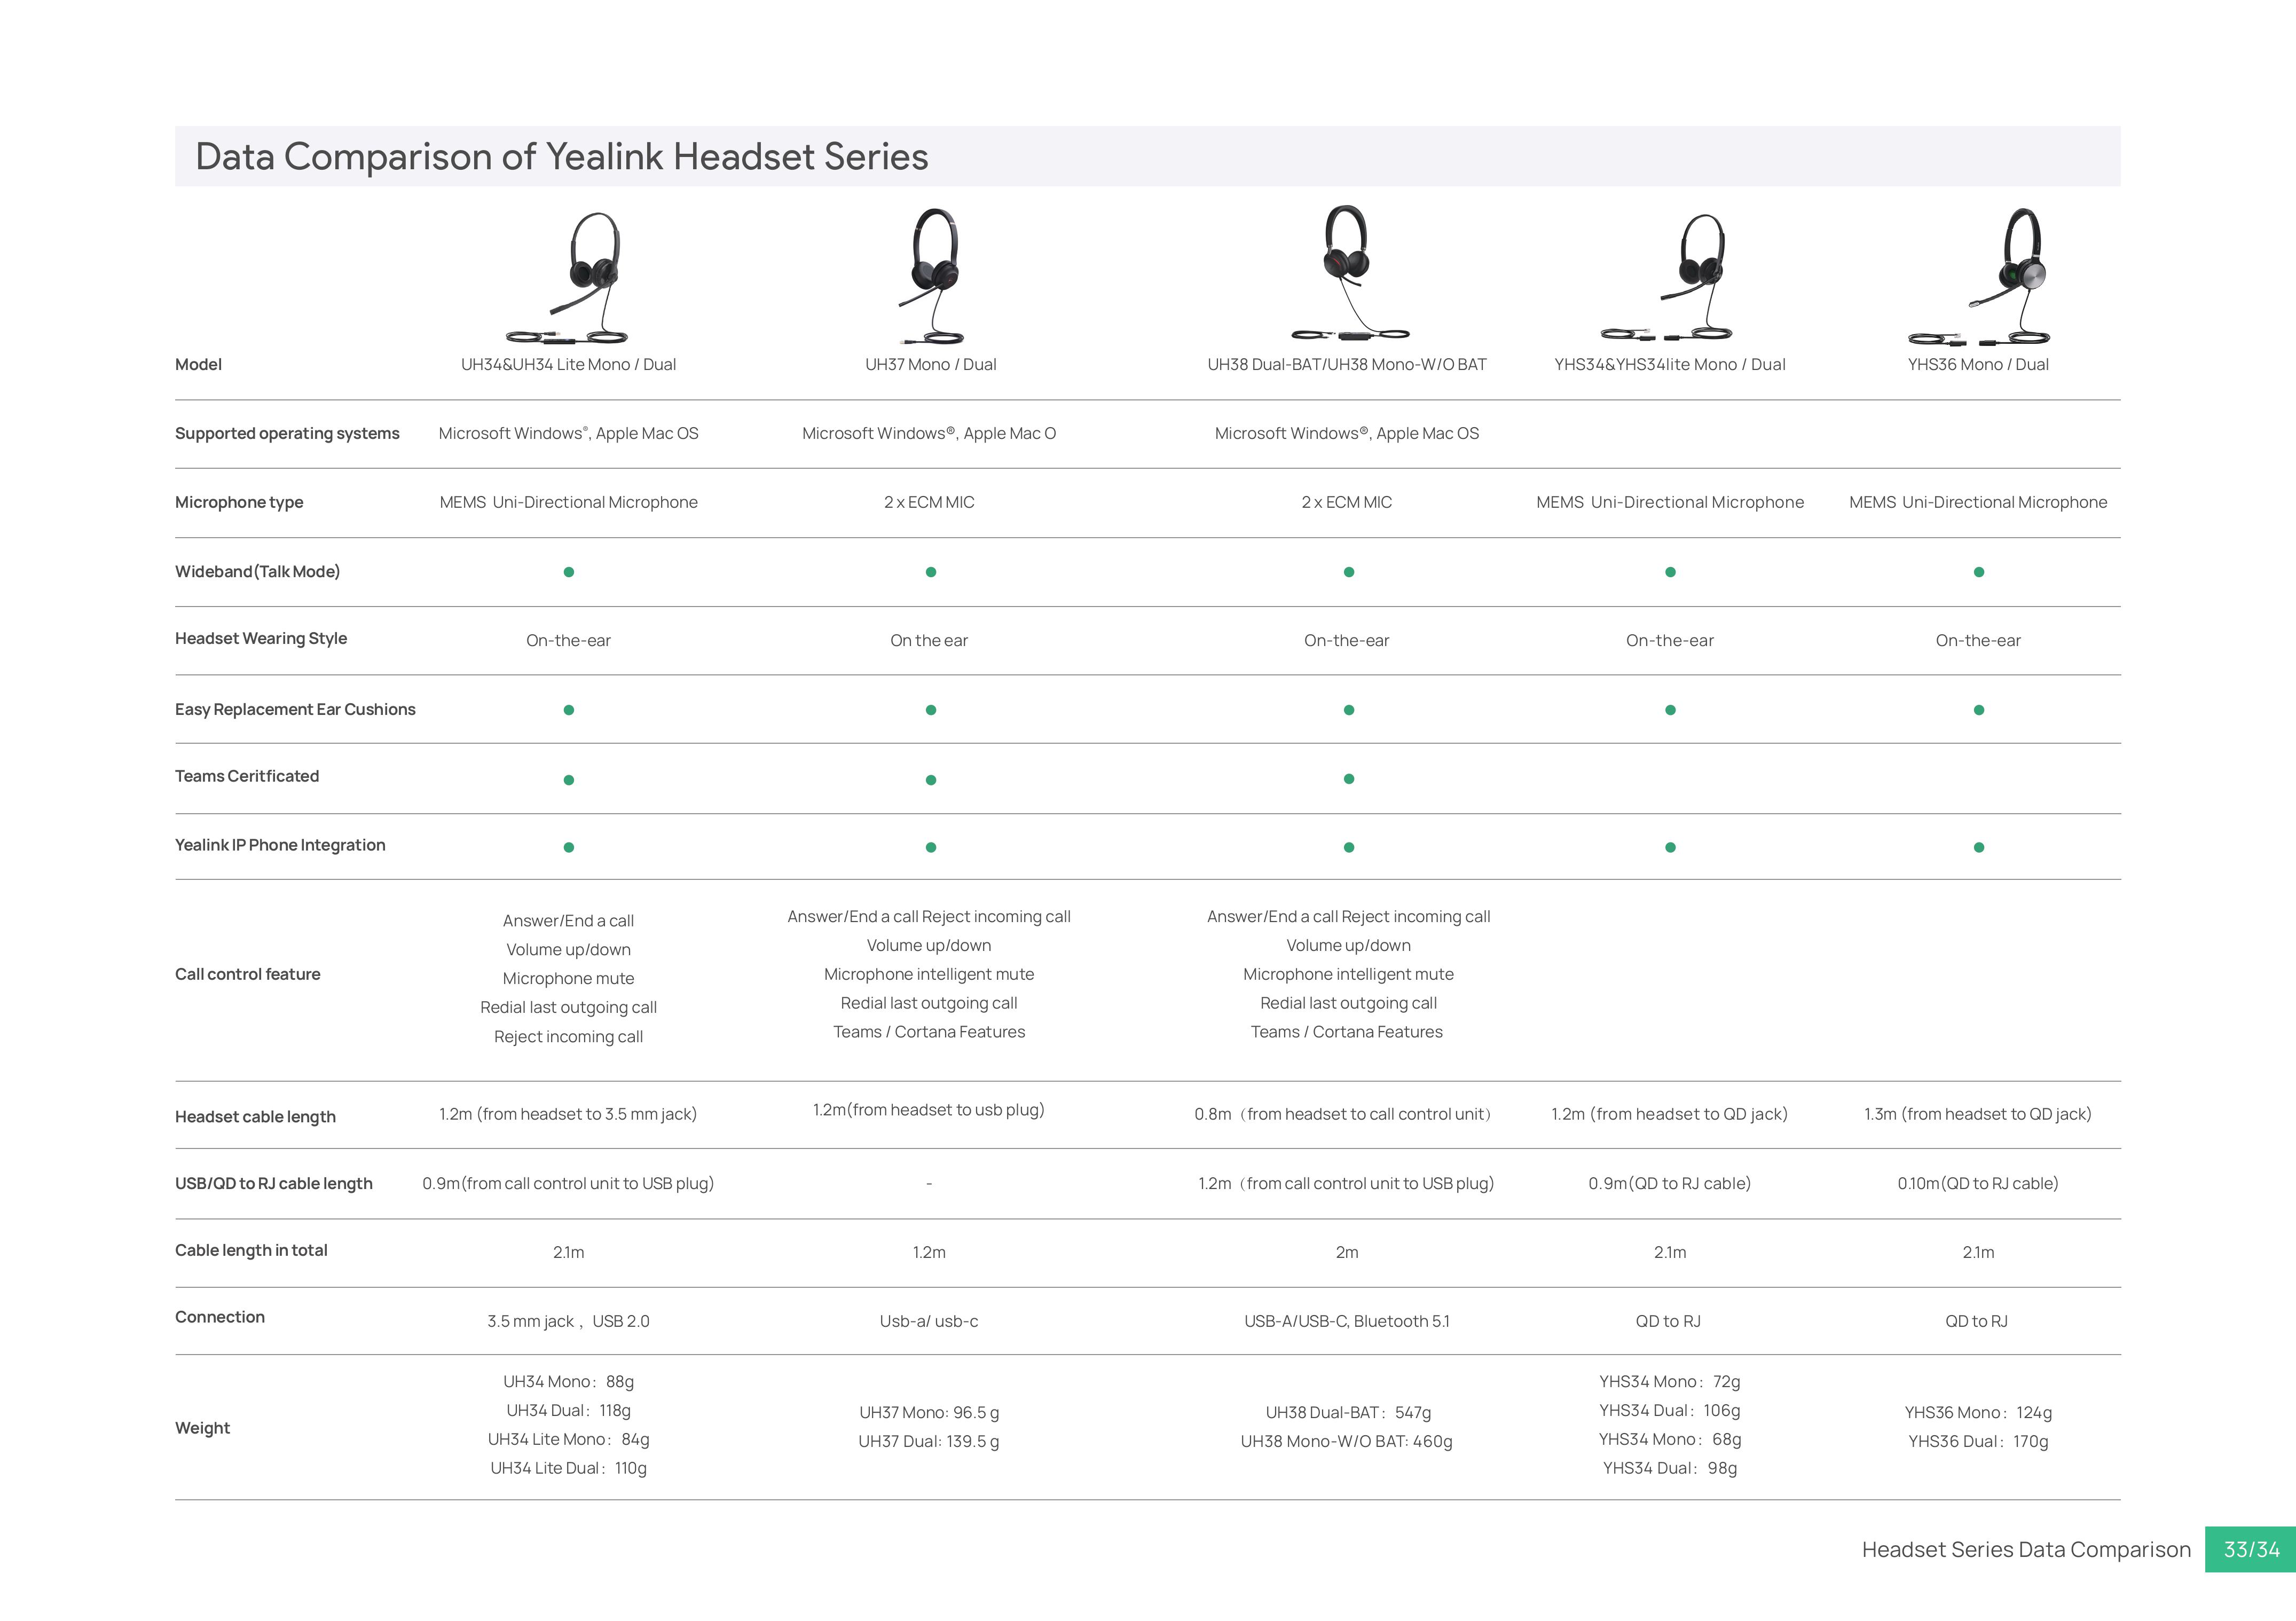Click the 'Supported operating systems' row label
This screenshot has width=2296, height=1621.
tap(287, 434)
